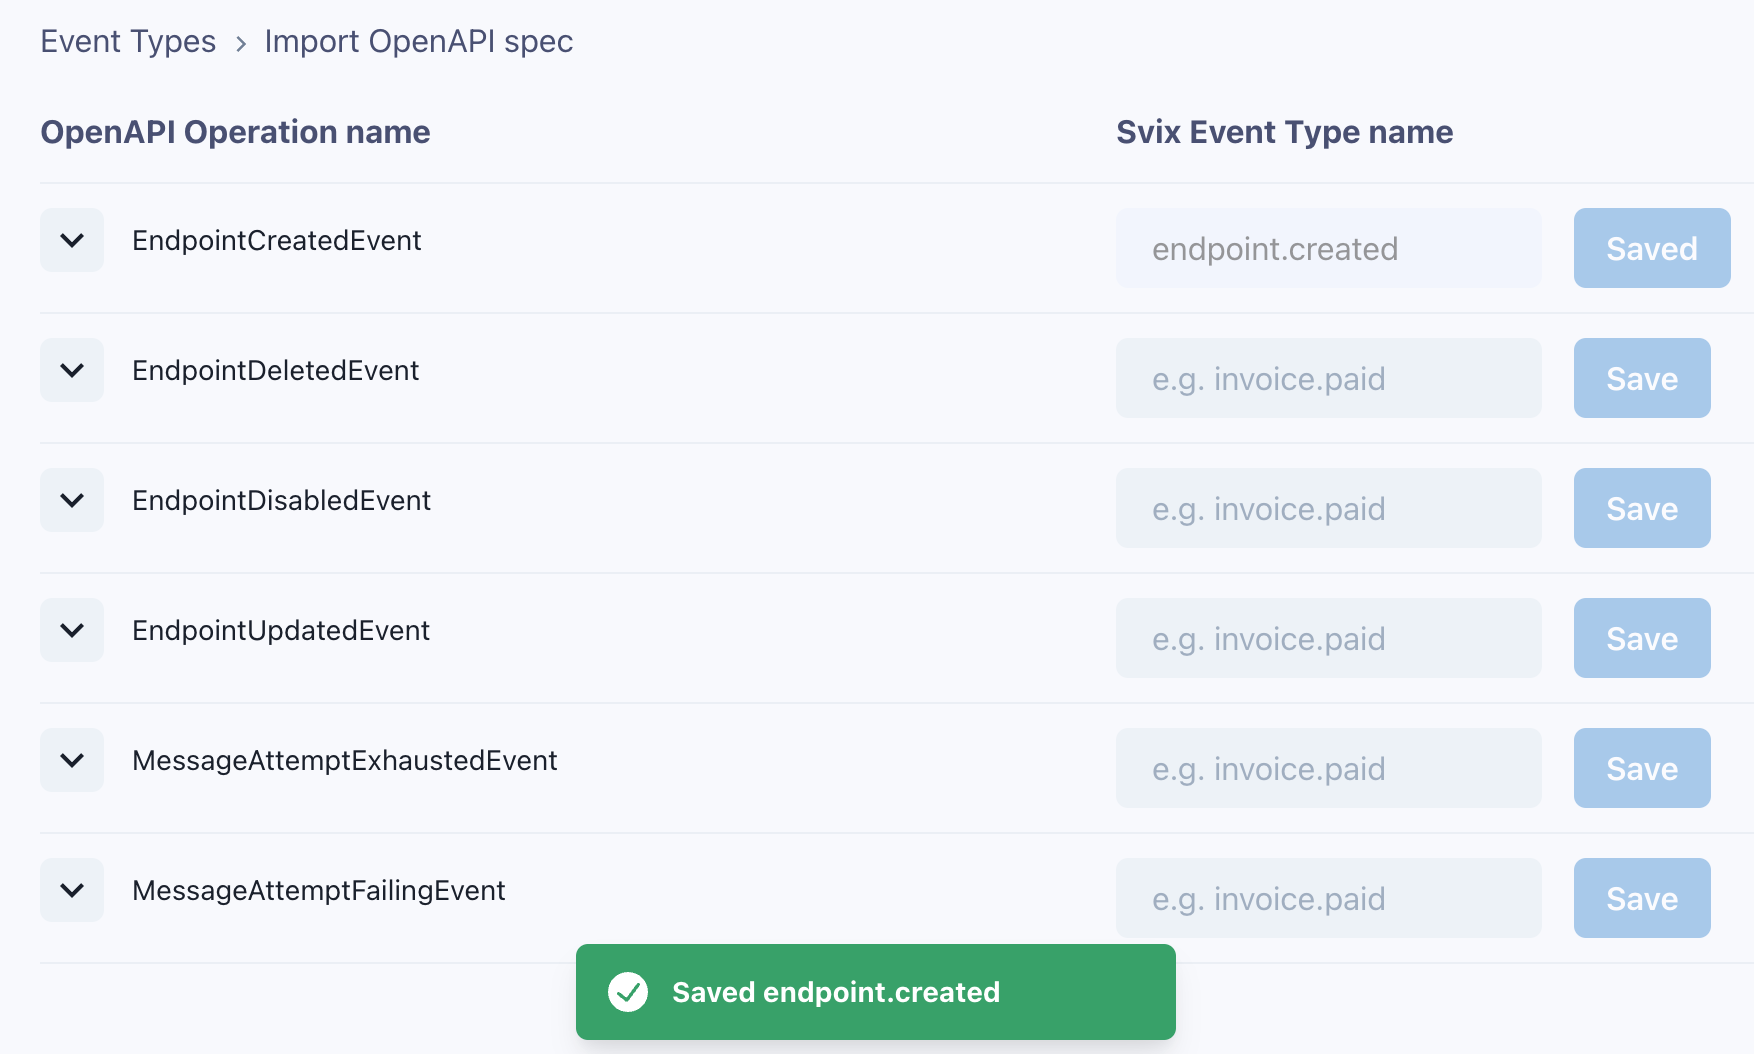Click Save for MessageAttemptFailingEvent

(x=1641, y=898)
